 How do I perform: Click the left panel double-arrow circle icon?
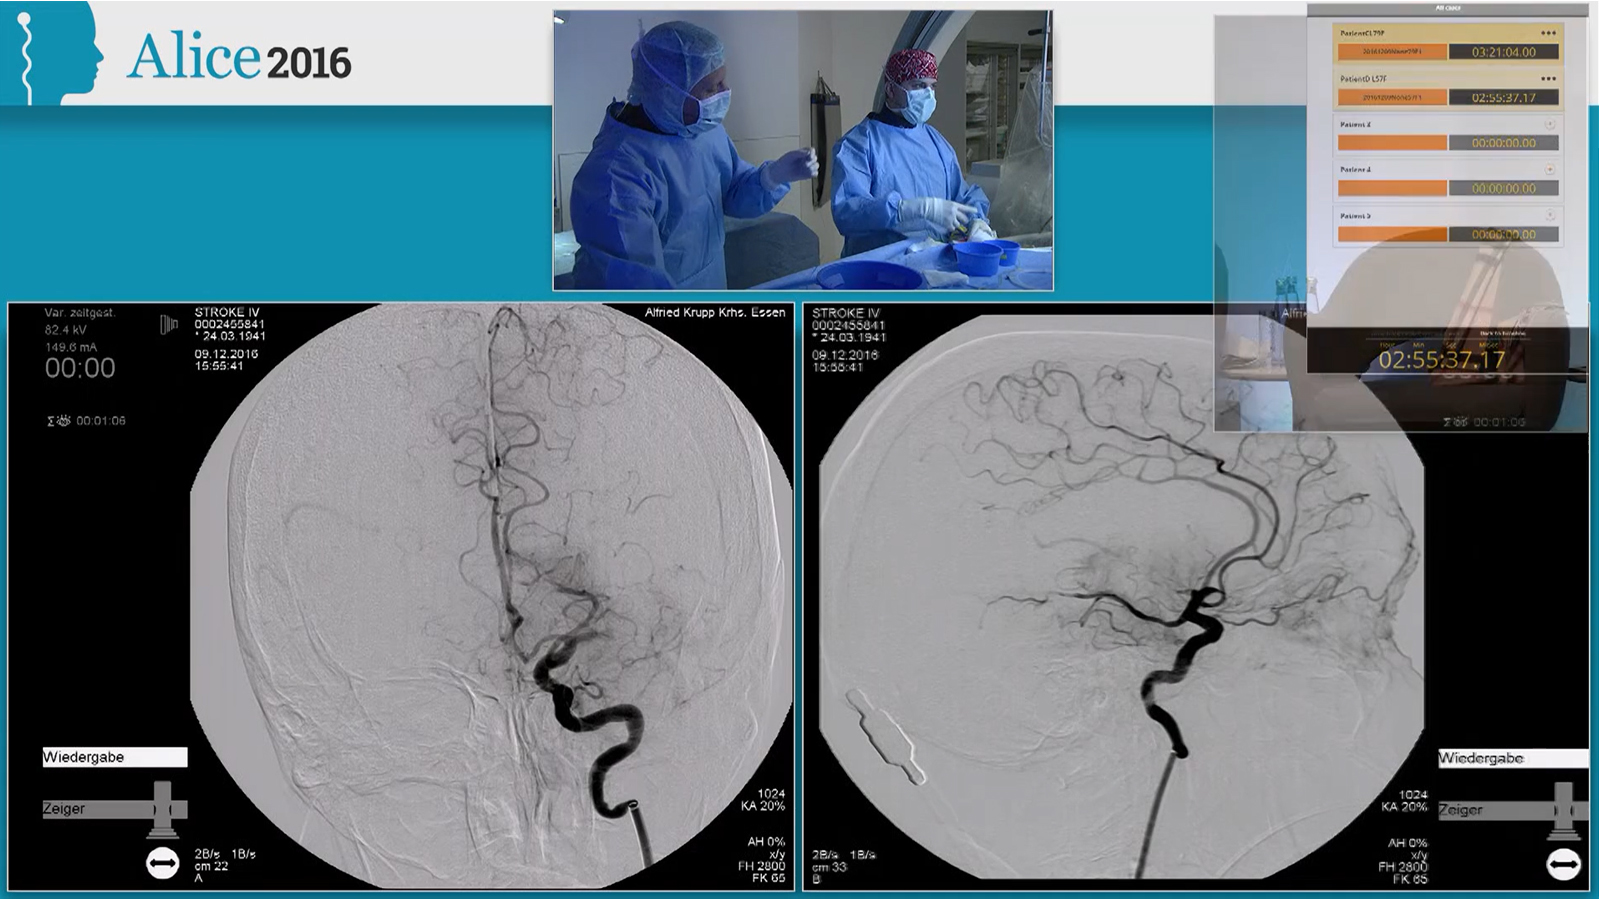162,862
